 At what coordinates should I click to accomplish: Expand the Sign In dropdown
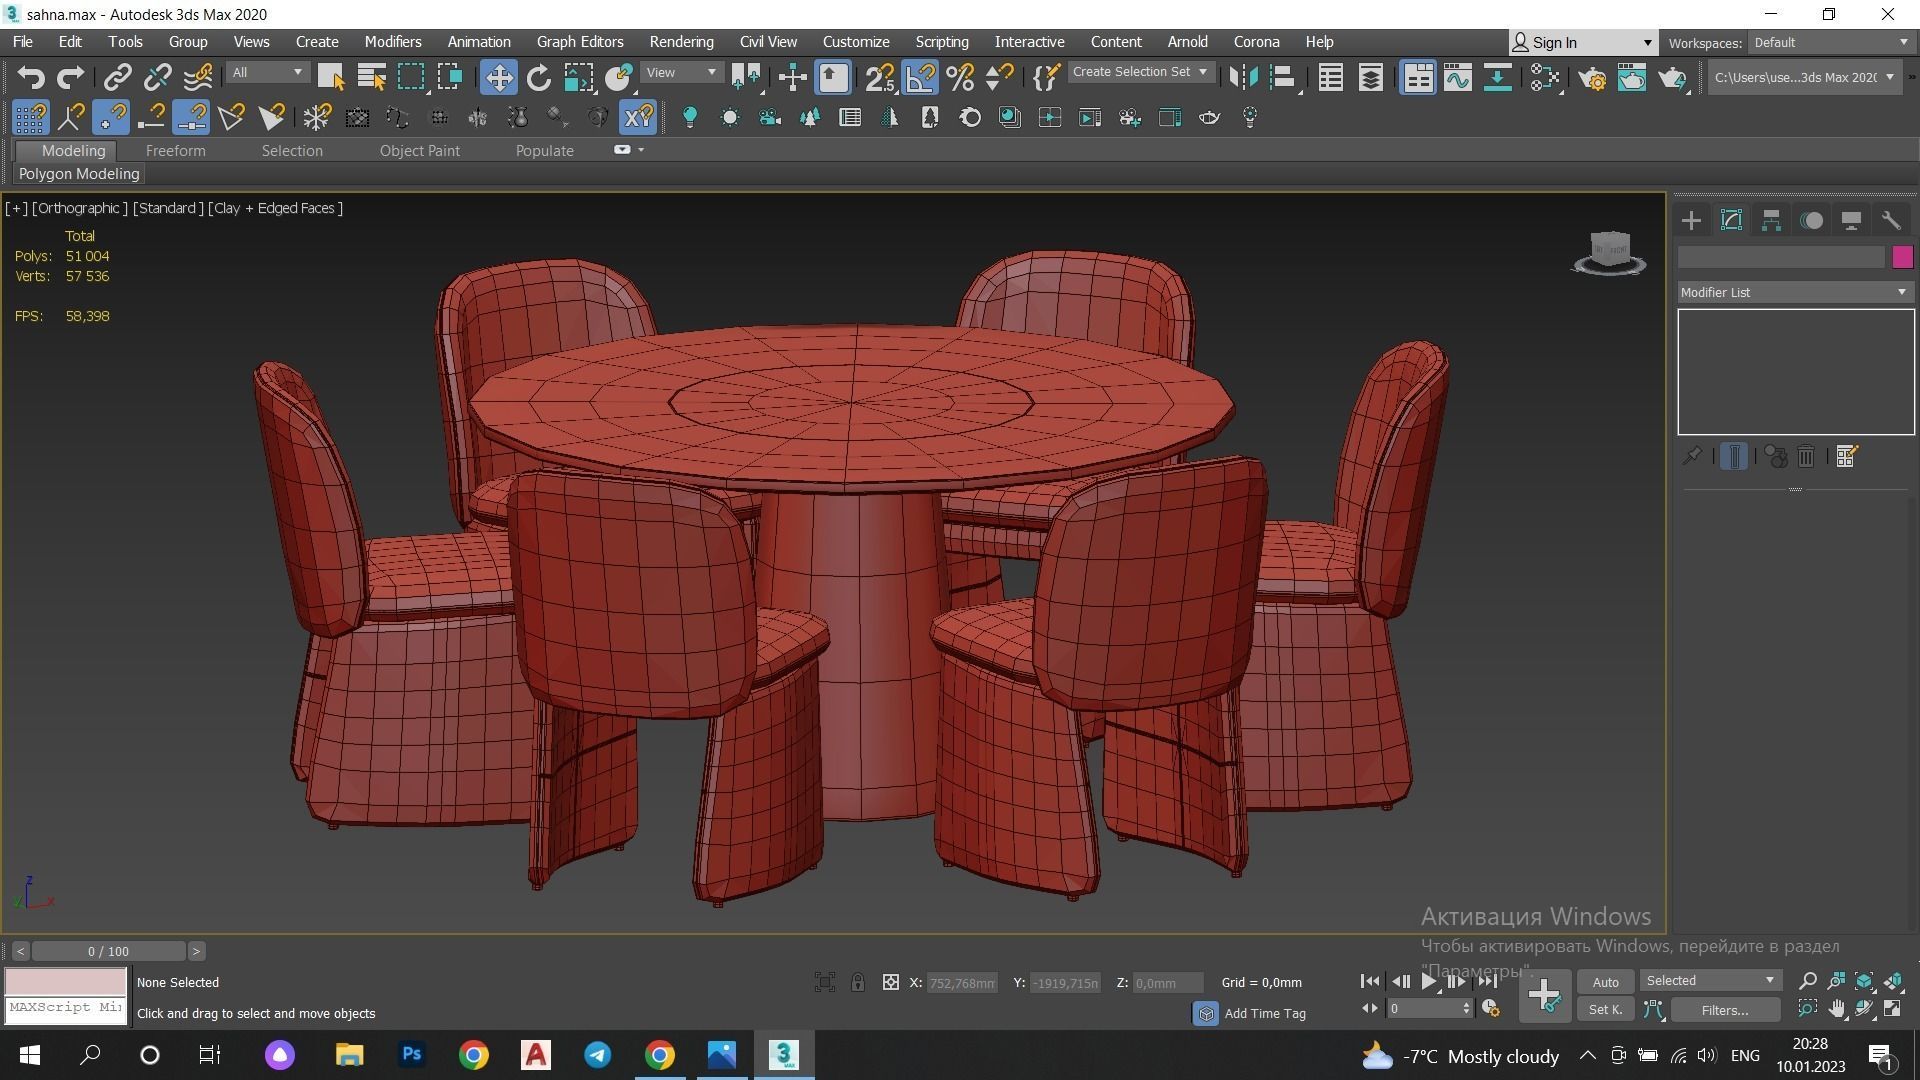[1647, 43]
